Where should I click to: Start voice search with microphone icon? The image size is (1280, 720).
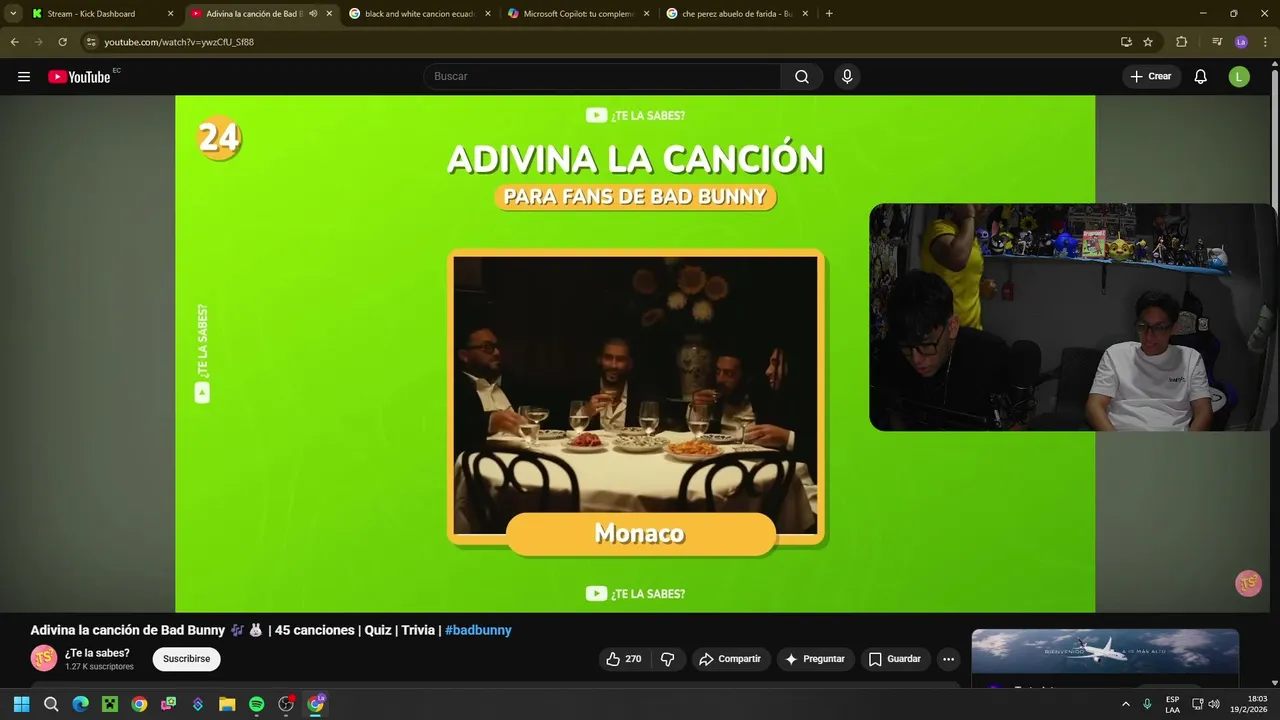pos(847,77)
